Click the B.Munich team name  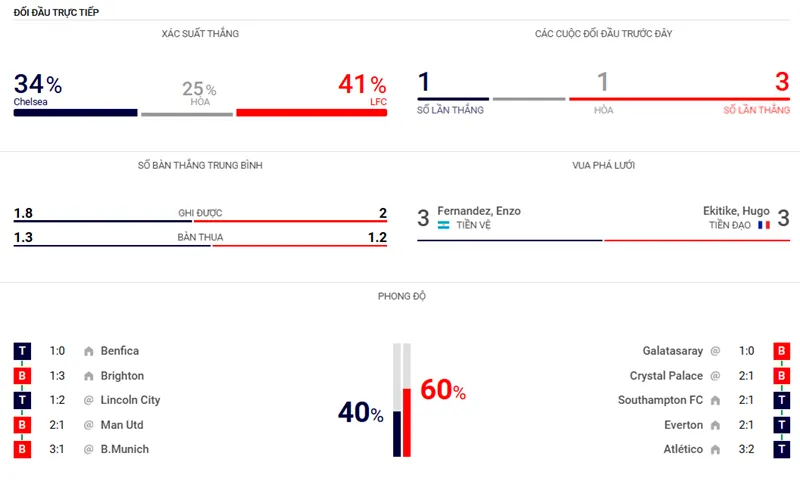coord(124,450)
